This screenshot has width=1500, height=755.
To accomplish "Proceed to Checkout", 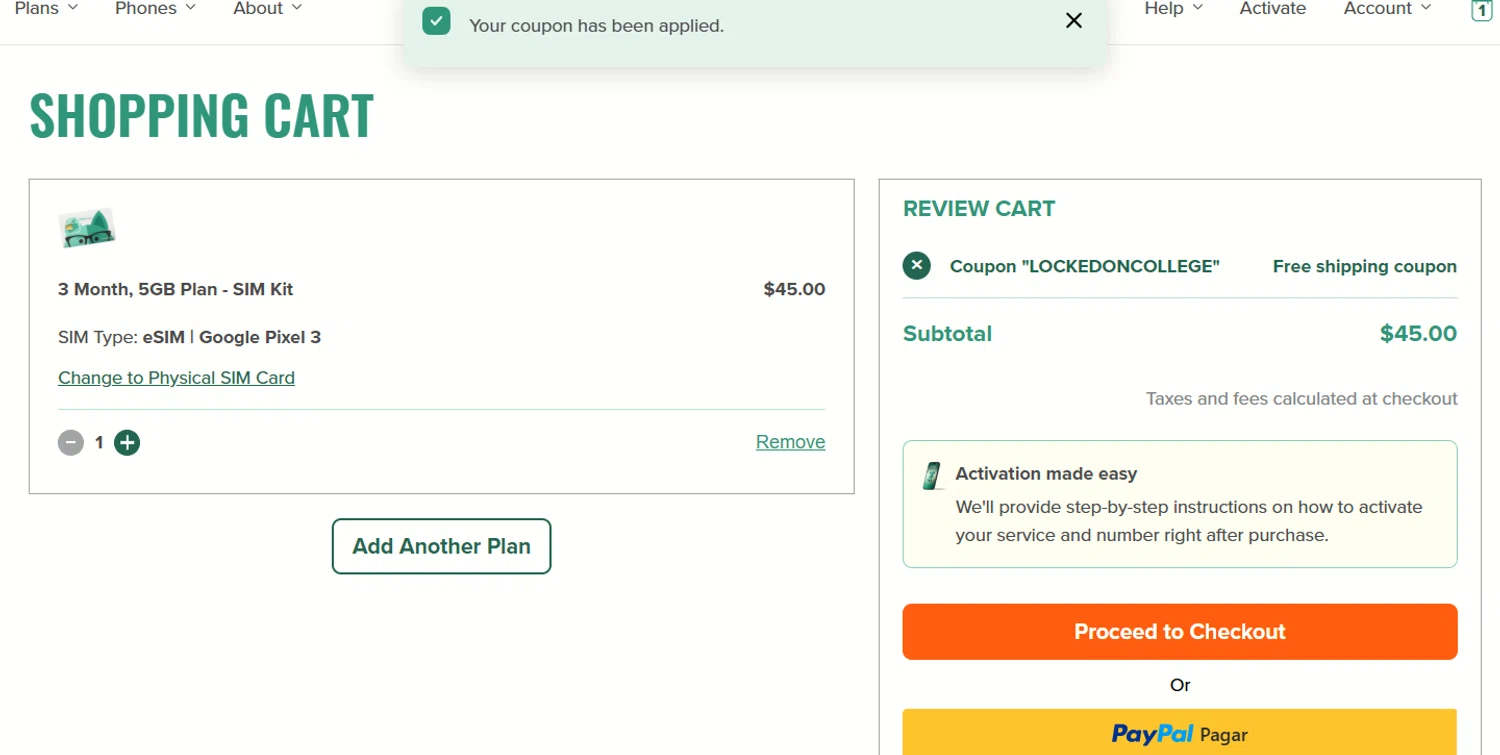I will pos(1180,632).
